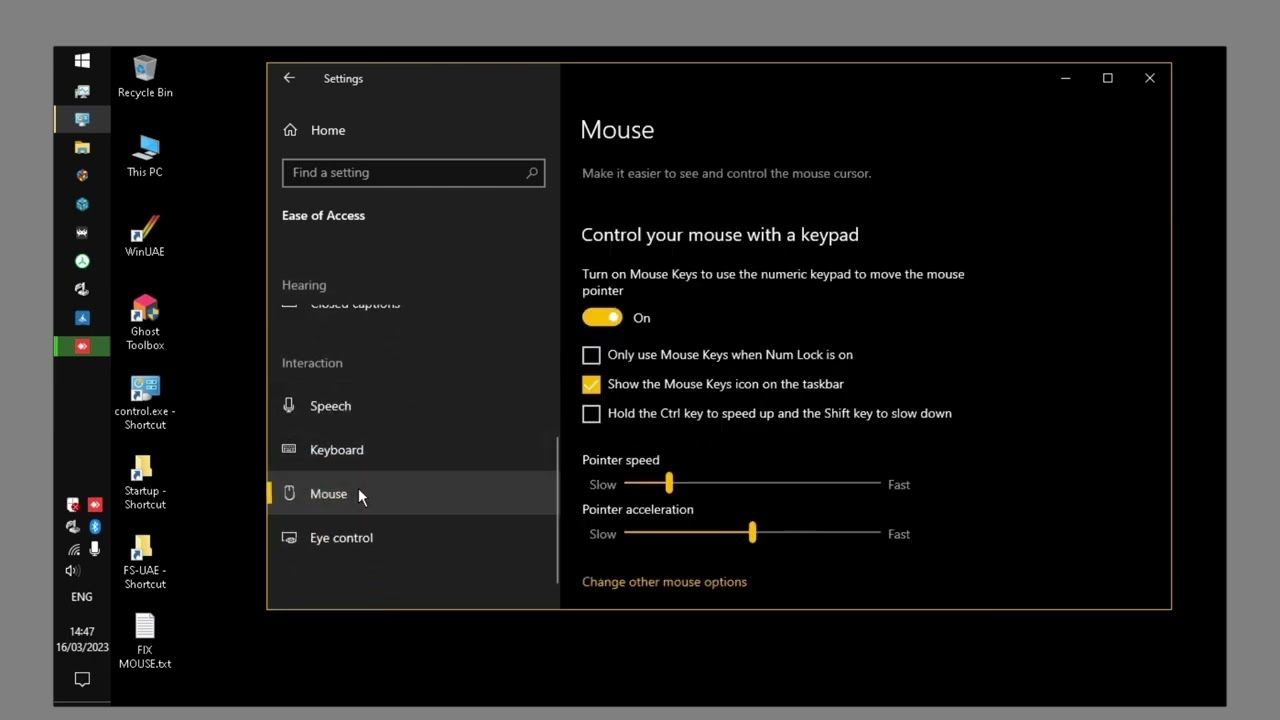The width and height of the screenshot is (1280, 720).
Task: Click the active Settings taskbar icon
Action: pos(82,119)
